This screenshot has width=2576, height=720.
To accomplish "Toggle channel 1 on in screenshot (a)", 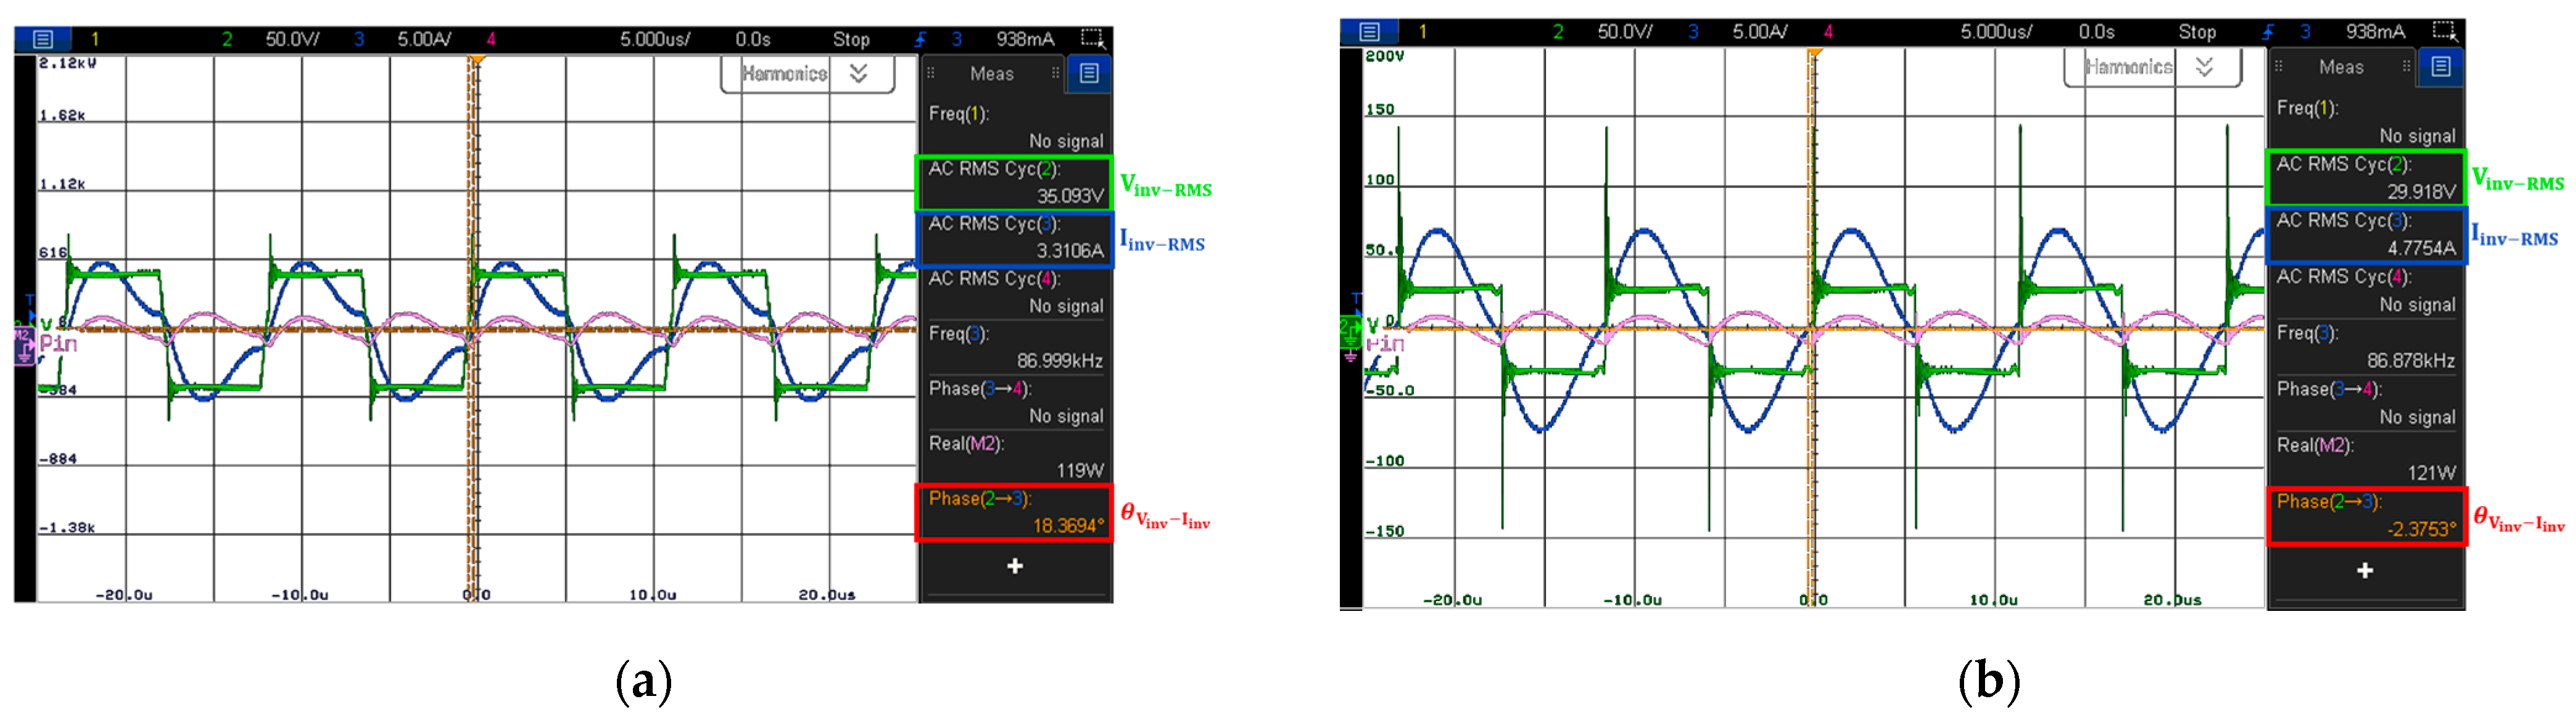I will coord(95,39).
